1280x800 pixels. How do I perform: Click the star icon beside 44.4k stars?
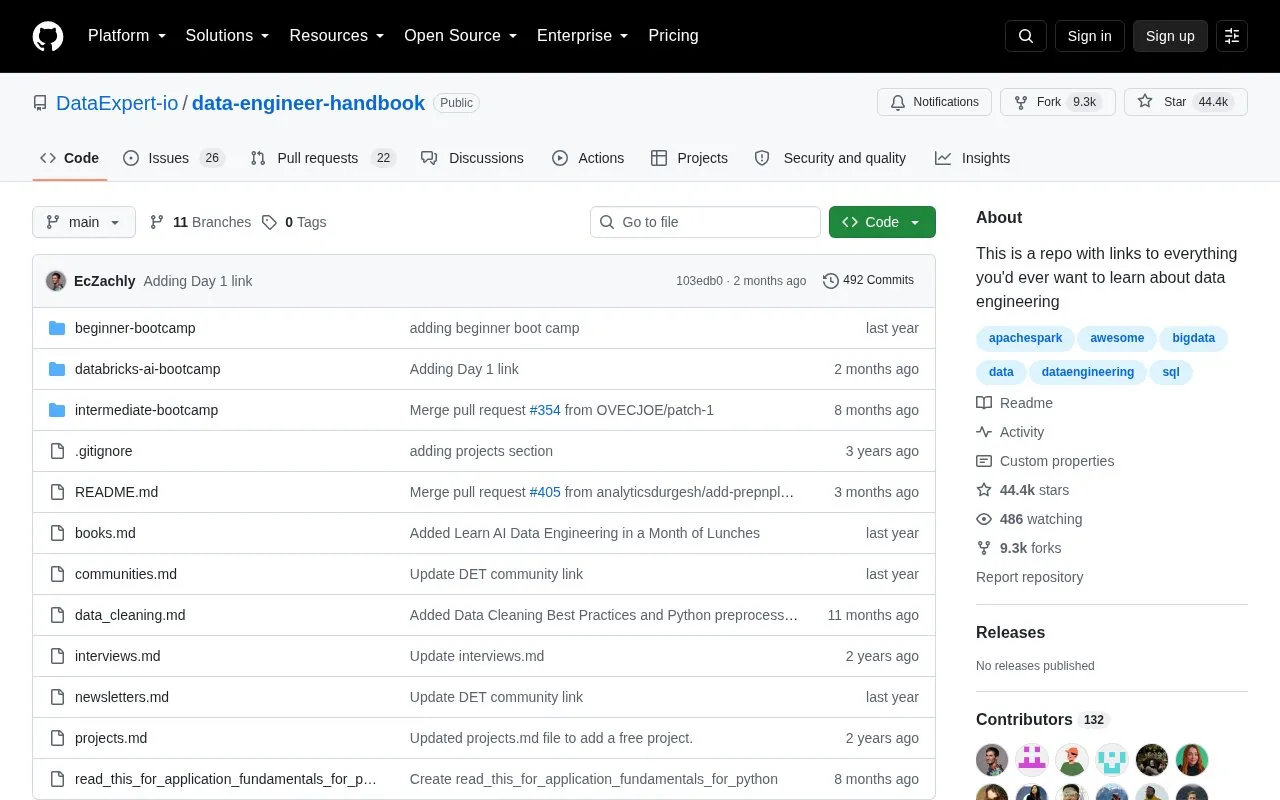click(x=984, y=490)
